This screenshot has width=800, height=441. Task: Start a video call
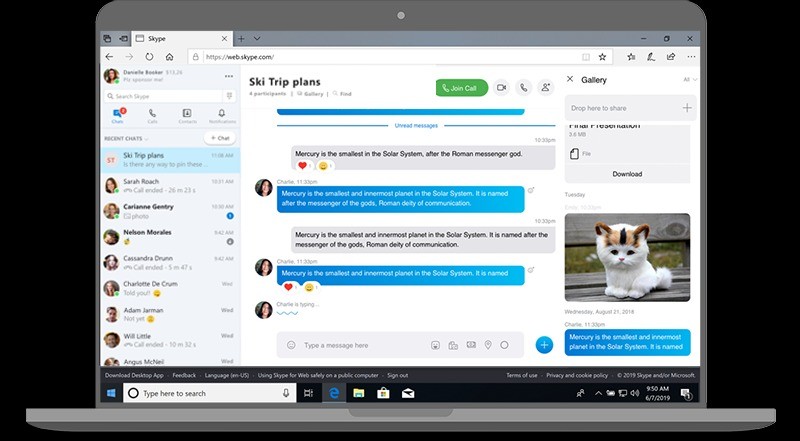tap(502, 88)
